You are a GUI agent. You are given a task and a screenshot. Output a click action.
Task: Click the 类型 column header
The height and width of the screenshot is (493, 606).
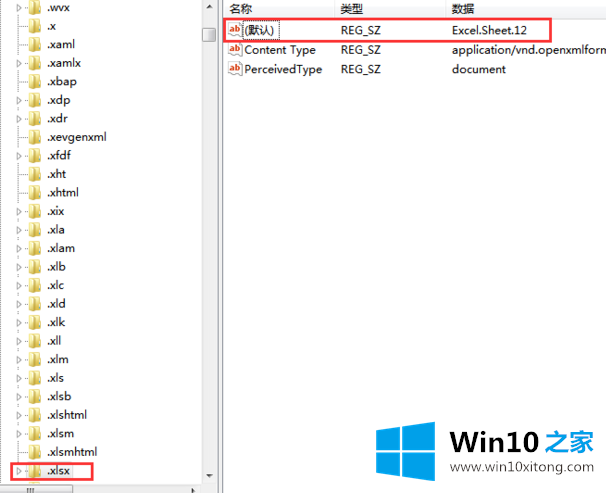click(352, 8)
